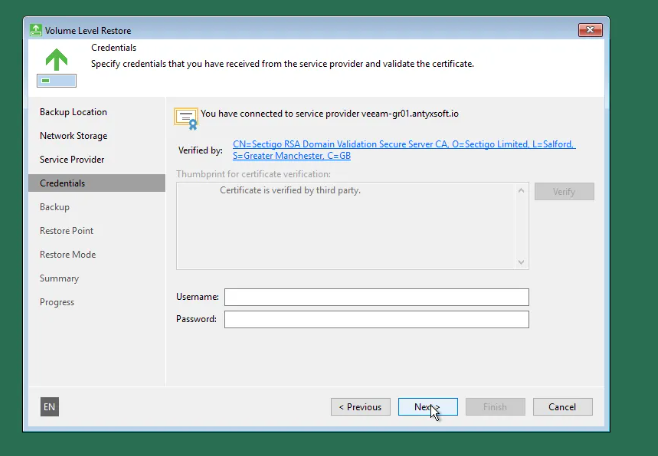The height and width of the screenshot is (456, 658).
Task: Open the EN language selector
Action: pos(50,406)
